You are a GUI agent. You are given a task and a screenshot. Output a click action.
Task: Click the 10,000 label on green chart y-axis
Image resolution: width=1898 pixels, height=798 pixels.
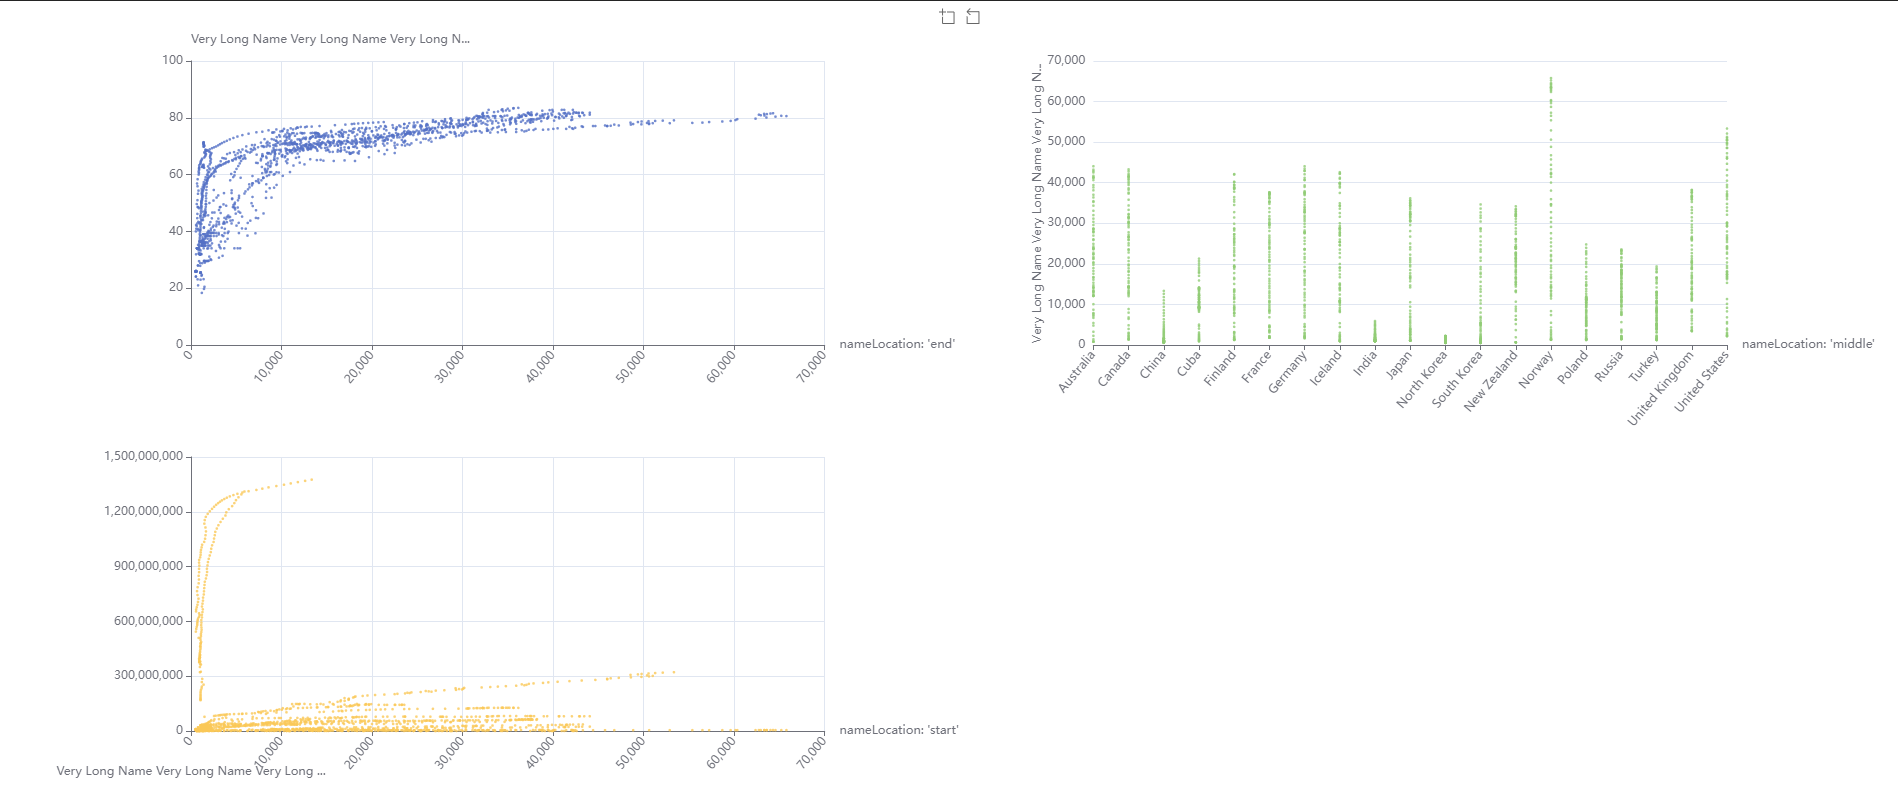1066,305
